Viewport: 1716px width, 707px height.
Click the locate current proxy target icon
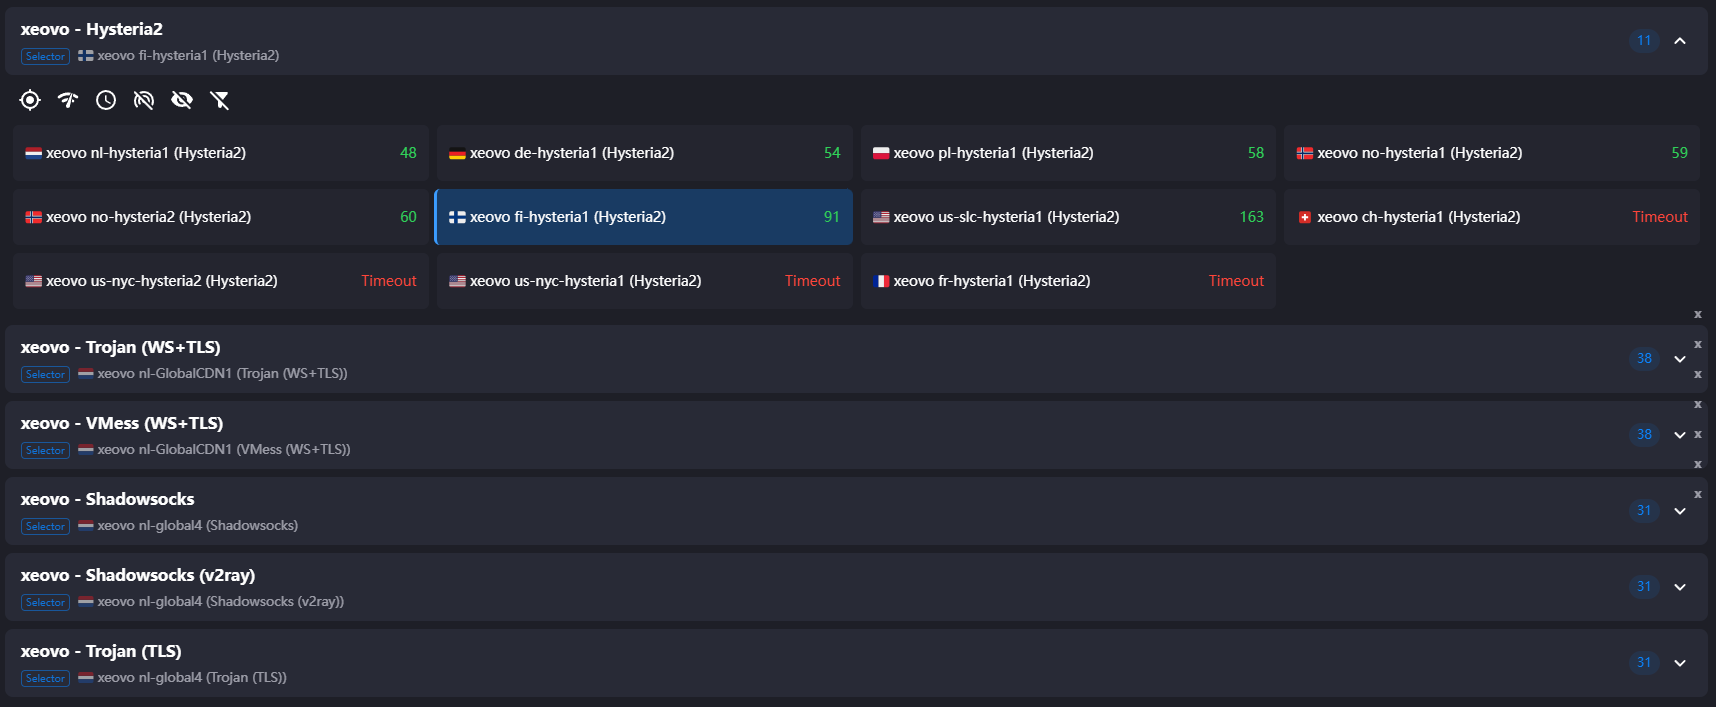click(30, 100)
